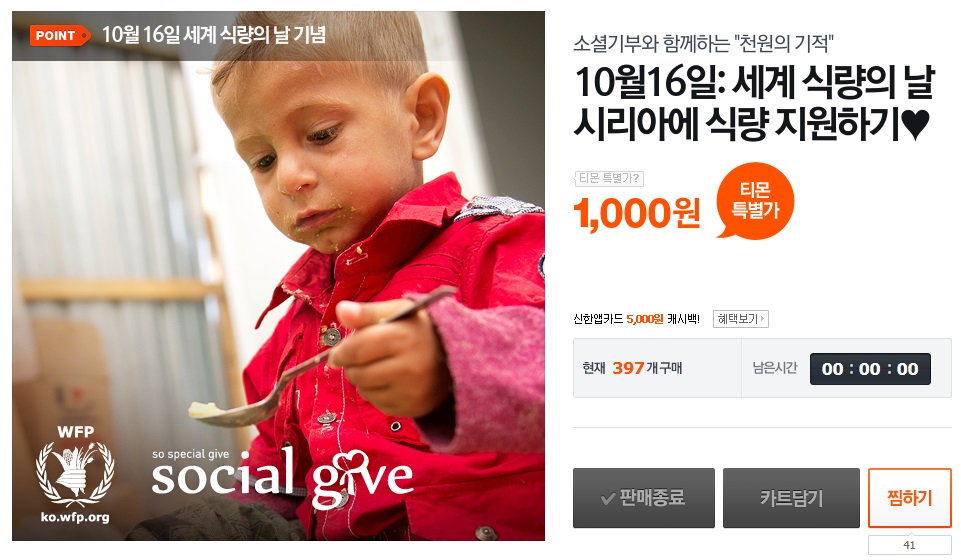Click the 00:00:00 remaining time counter
This screenshot has width=961, height=560.
870,369
